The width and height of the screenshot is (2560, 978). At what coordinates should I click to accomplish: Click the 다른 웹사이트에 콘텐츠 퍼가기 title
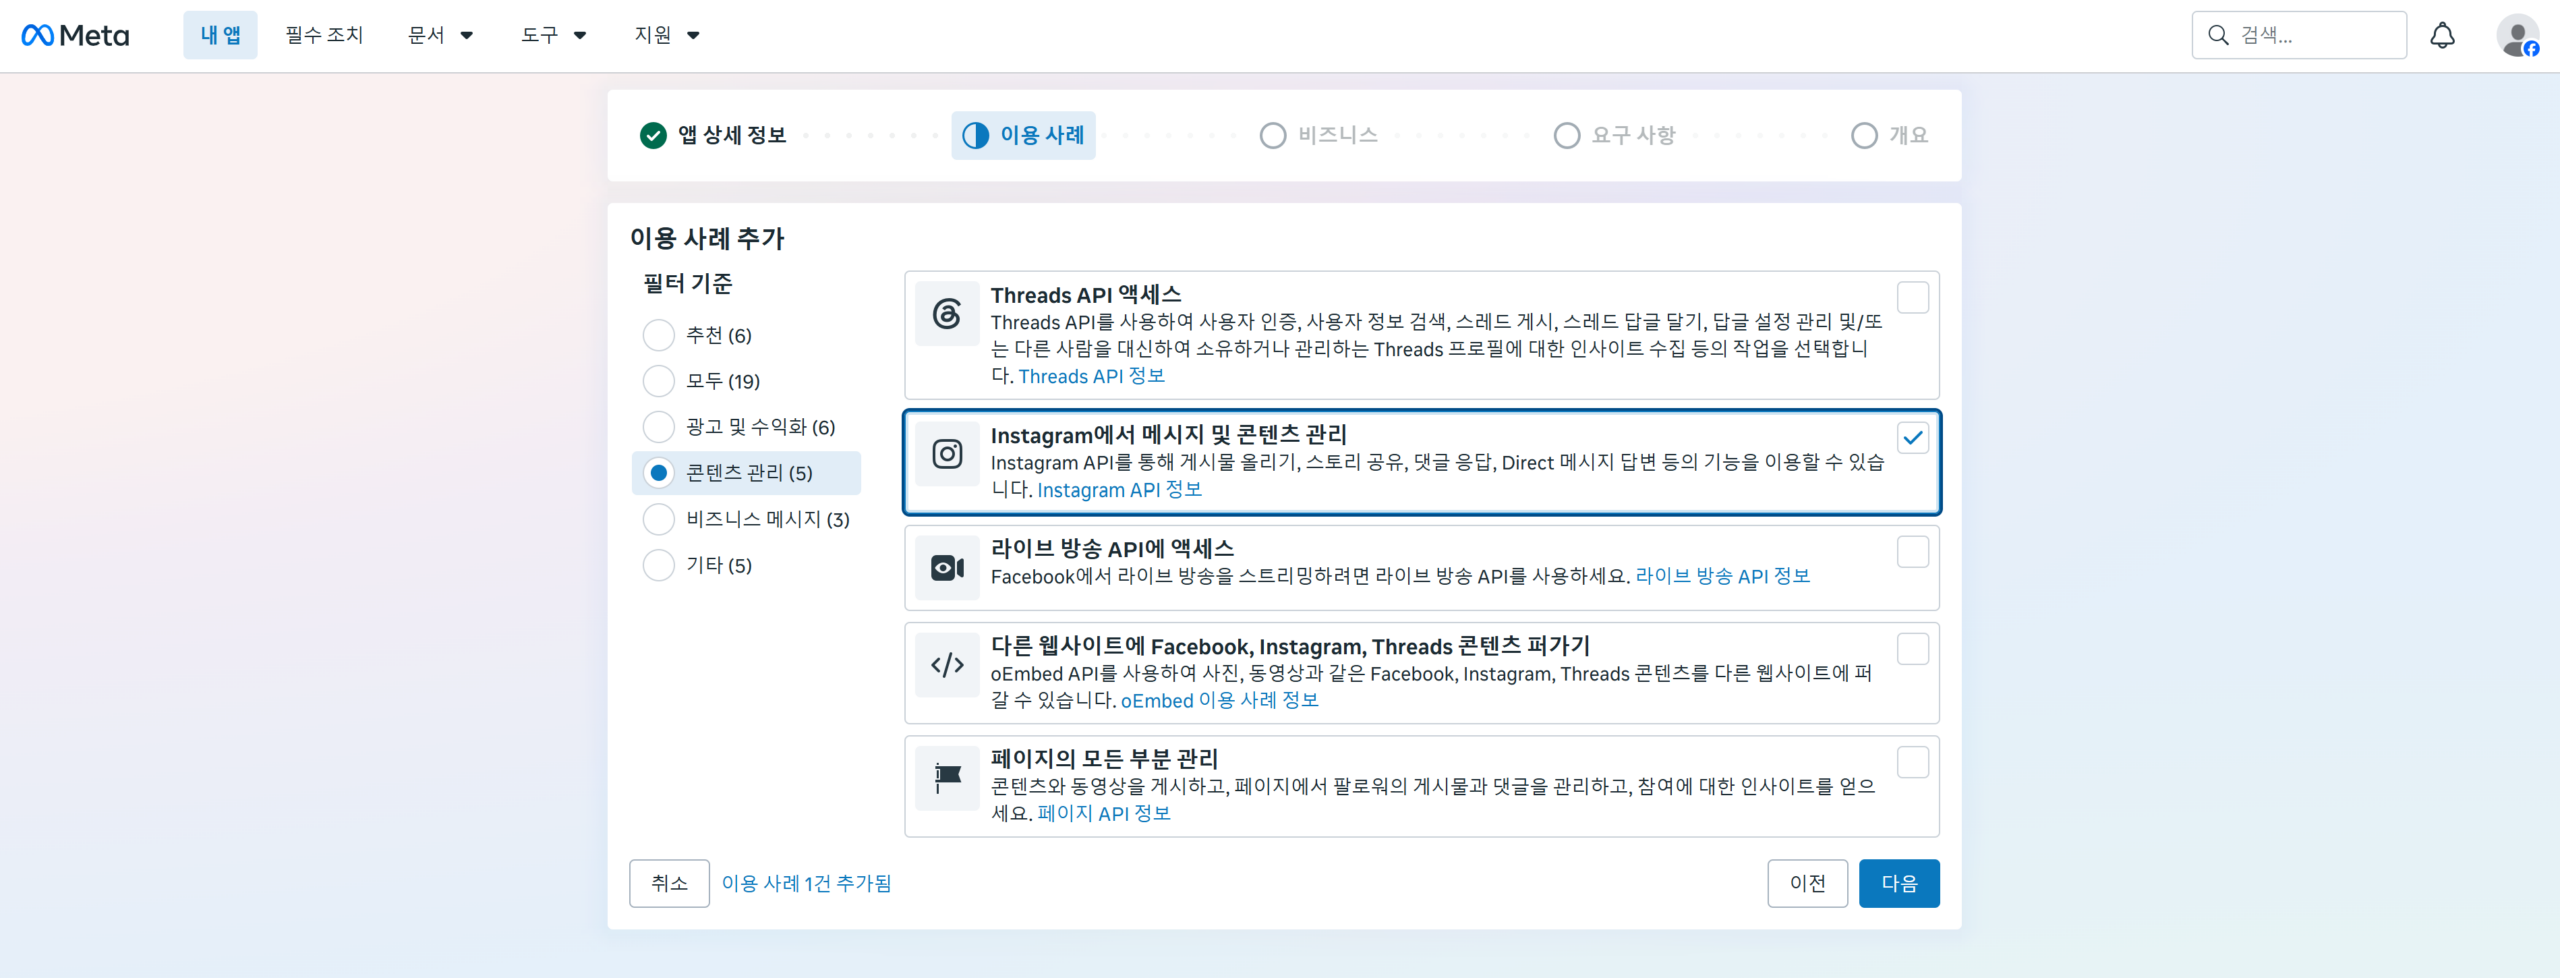point(1290,646)
